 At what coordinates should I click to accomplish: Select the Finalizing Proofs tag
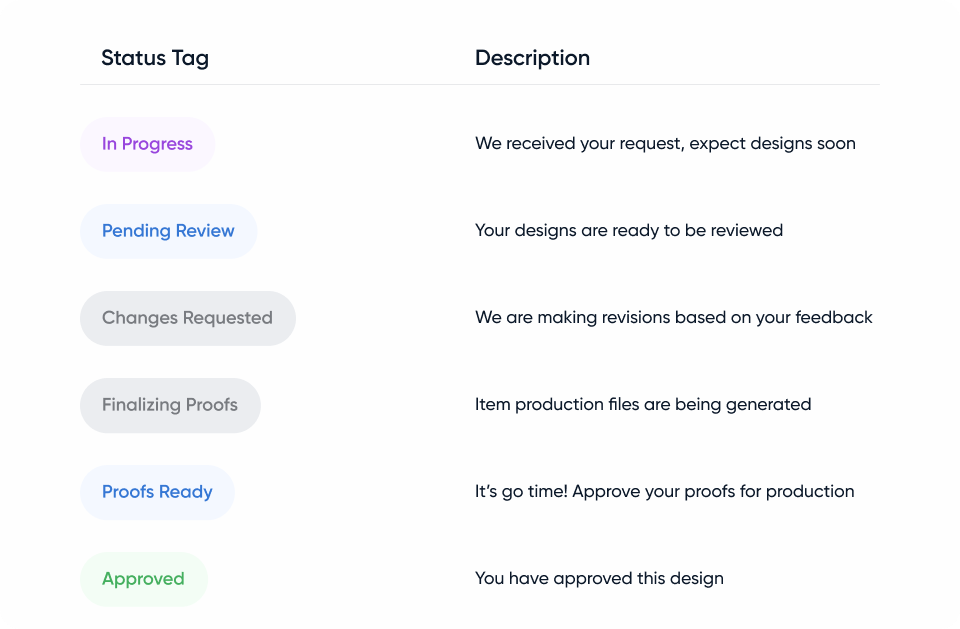point(170,405)
